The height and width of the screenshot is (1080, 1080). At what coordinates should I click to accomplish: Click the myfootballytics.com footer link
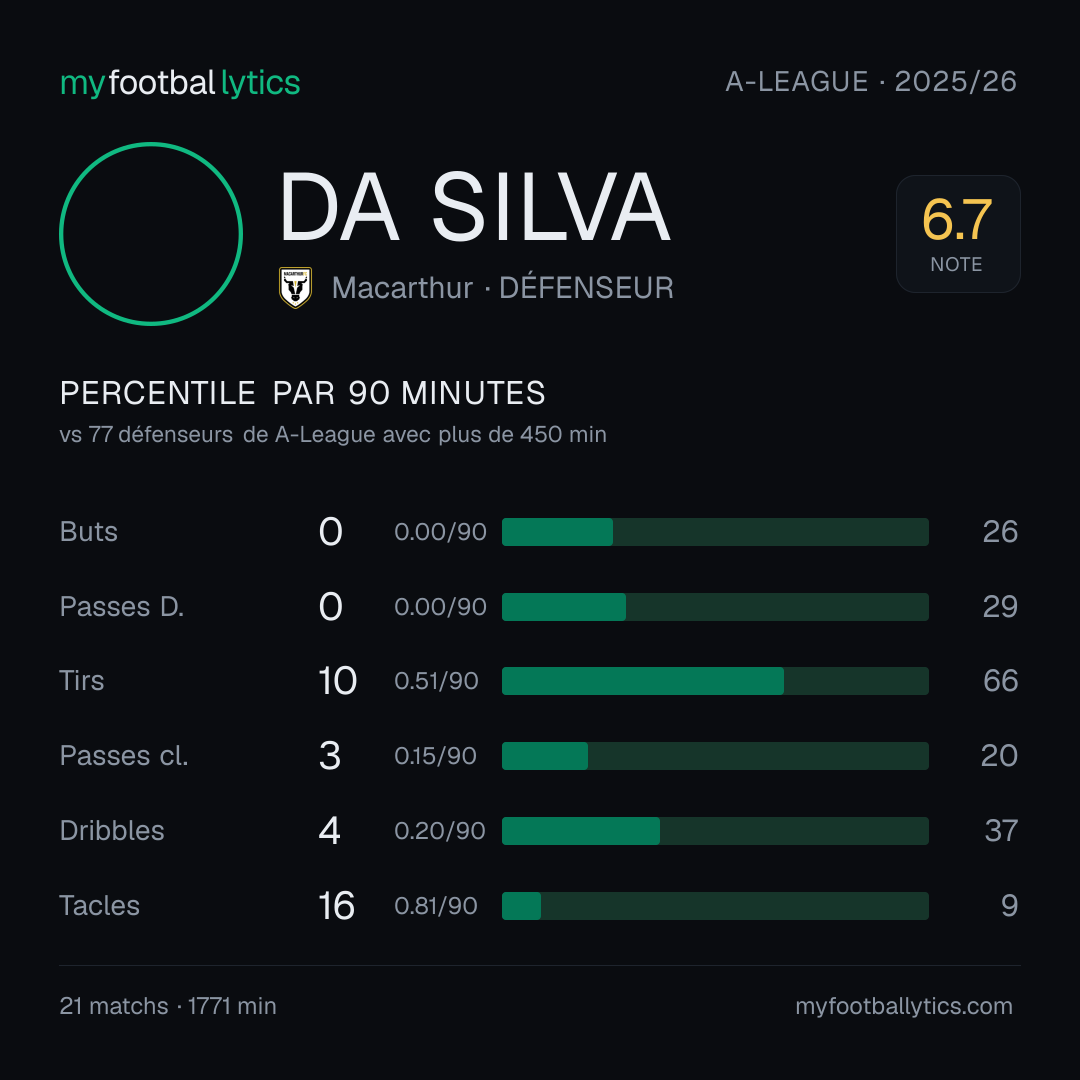click(904, 1006)
